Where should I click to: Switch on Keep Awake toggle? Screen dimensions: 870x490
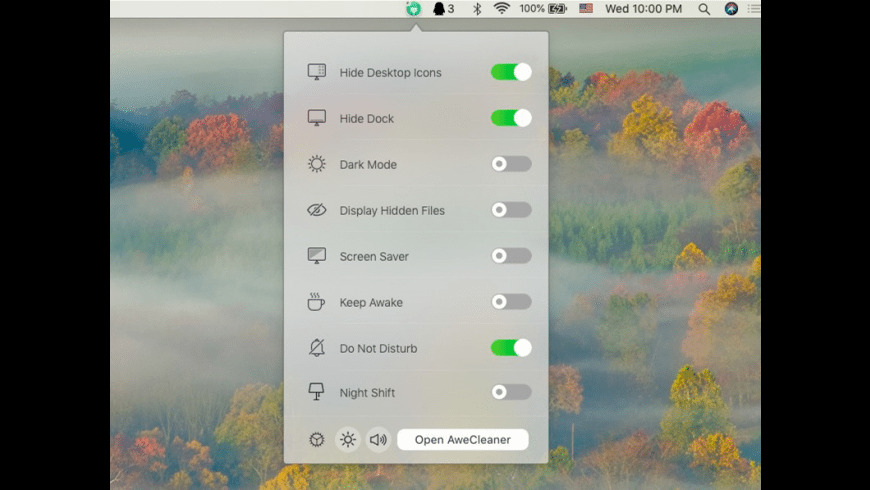(x=511, y=302)
